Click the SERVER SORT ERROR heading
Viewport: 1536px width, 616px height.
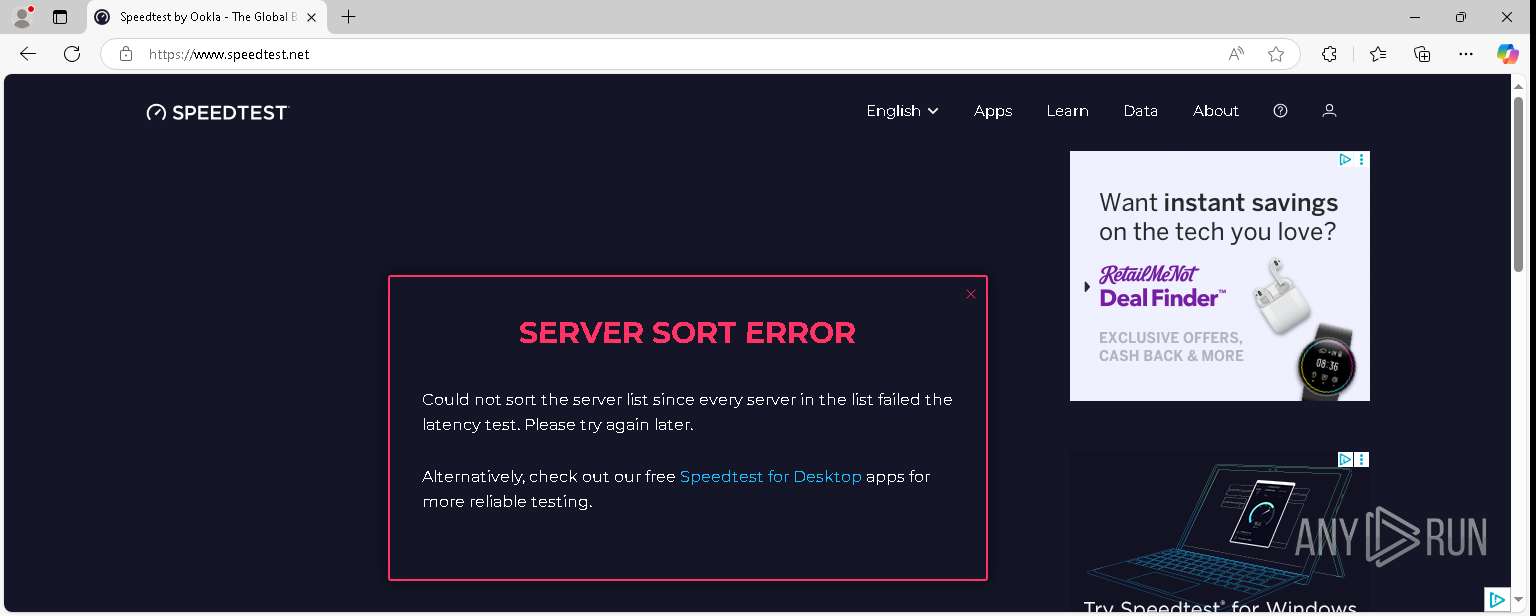click(687, 333)
